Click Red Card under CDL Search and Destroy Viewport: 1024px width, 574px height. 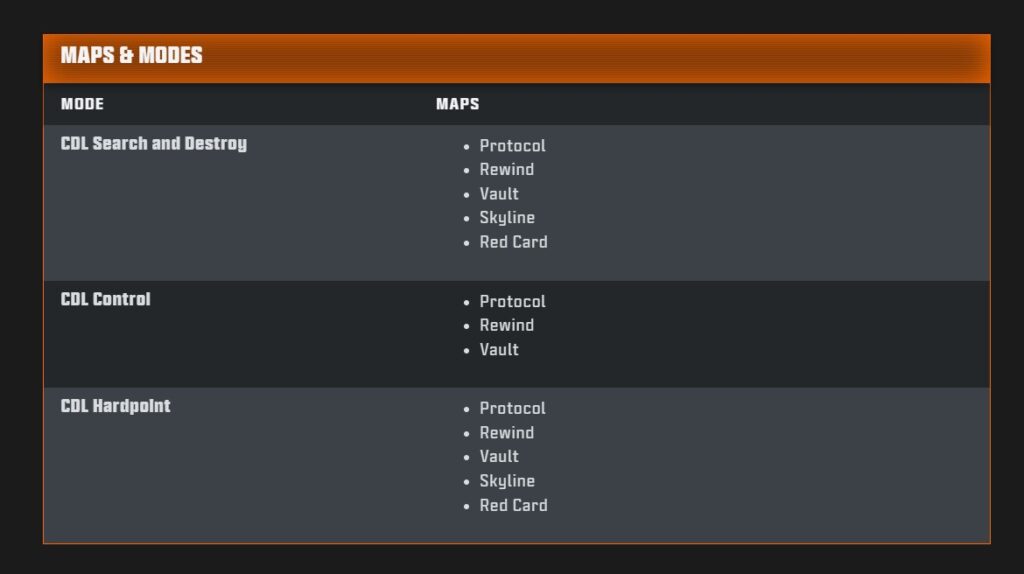513,242
